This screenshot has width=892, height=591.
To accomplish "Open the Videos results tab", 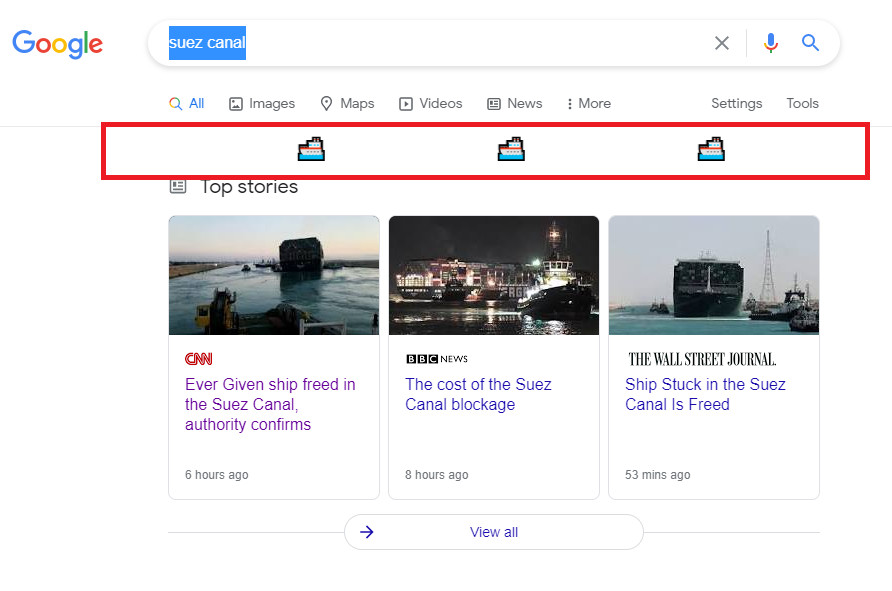I will [431, 104].
